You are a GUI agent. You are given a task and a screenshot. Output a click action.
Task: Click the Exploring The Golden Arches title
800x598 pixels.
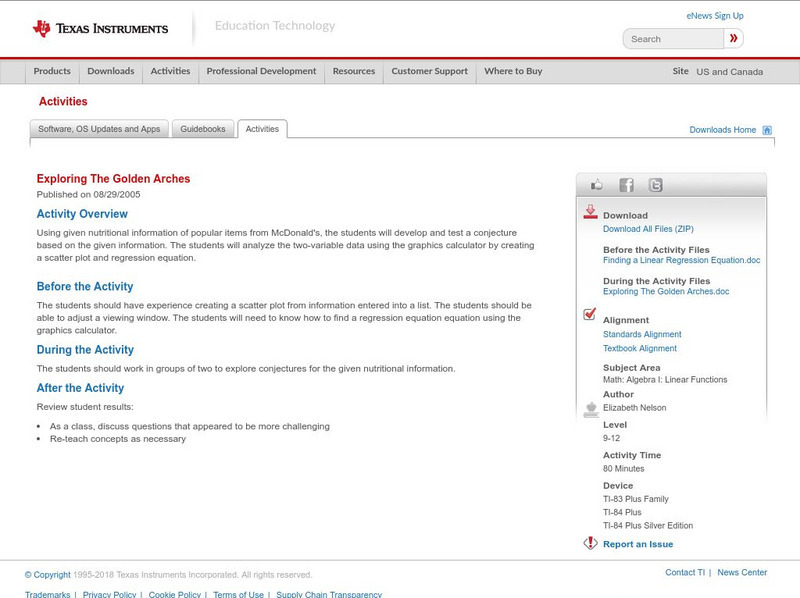tap(113, 179)
